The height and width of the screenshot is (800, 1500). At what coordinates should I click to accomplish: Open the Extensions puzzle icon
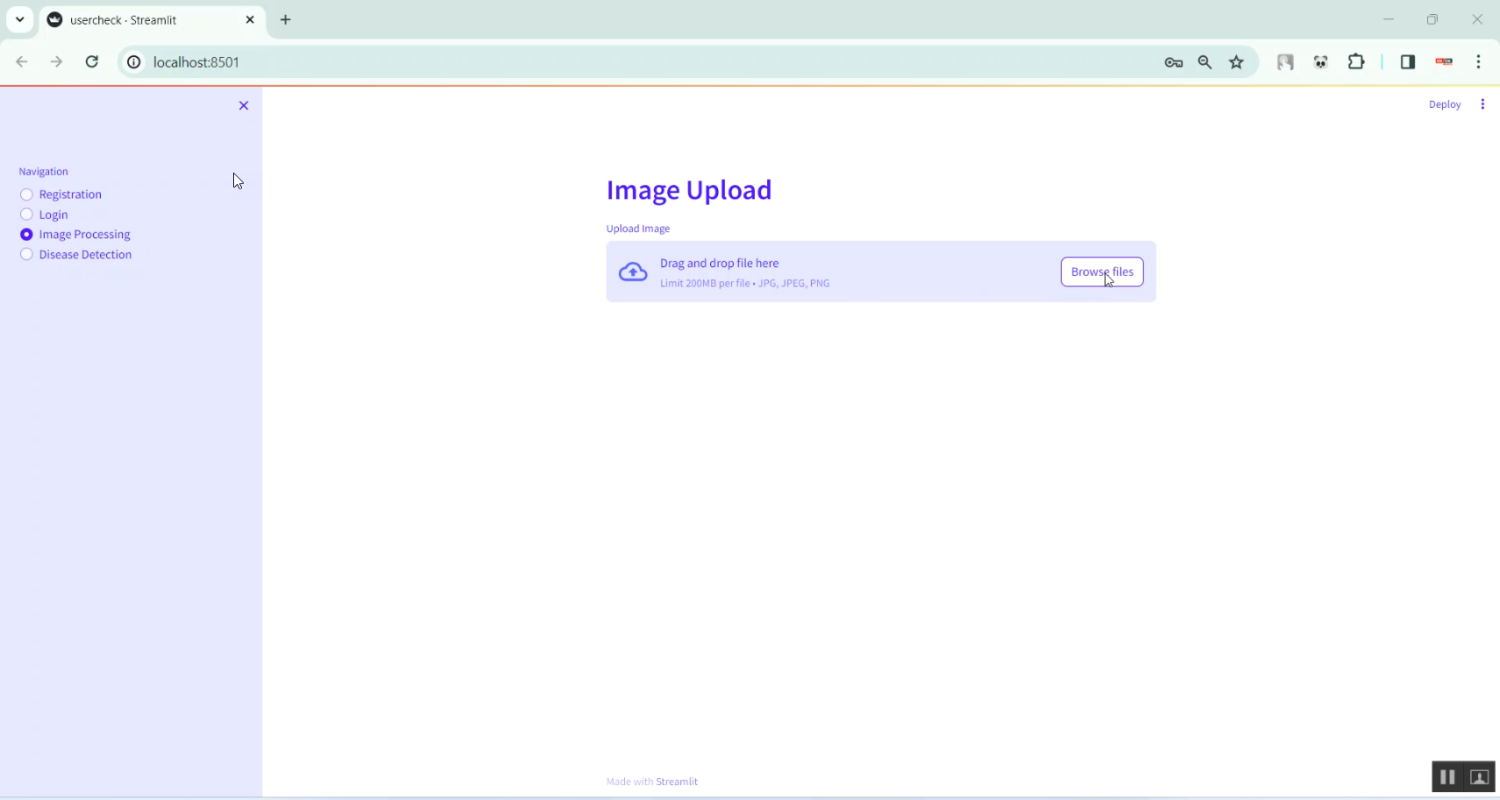pyautogui.click(x=1356, y=62)
